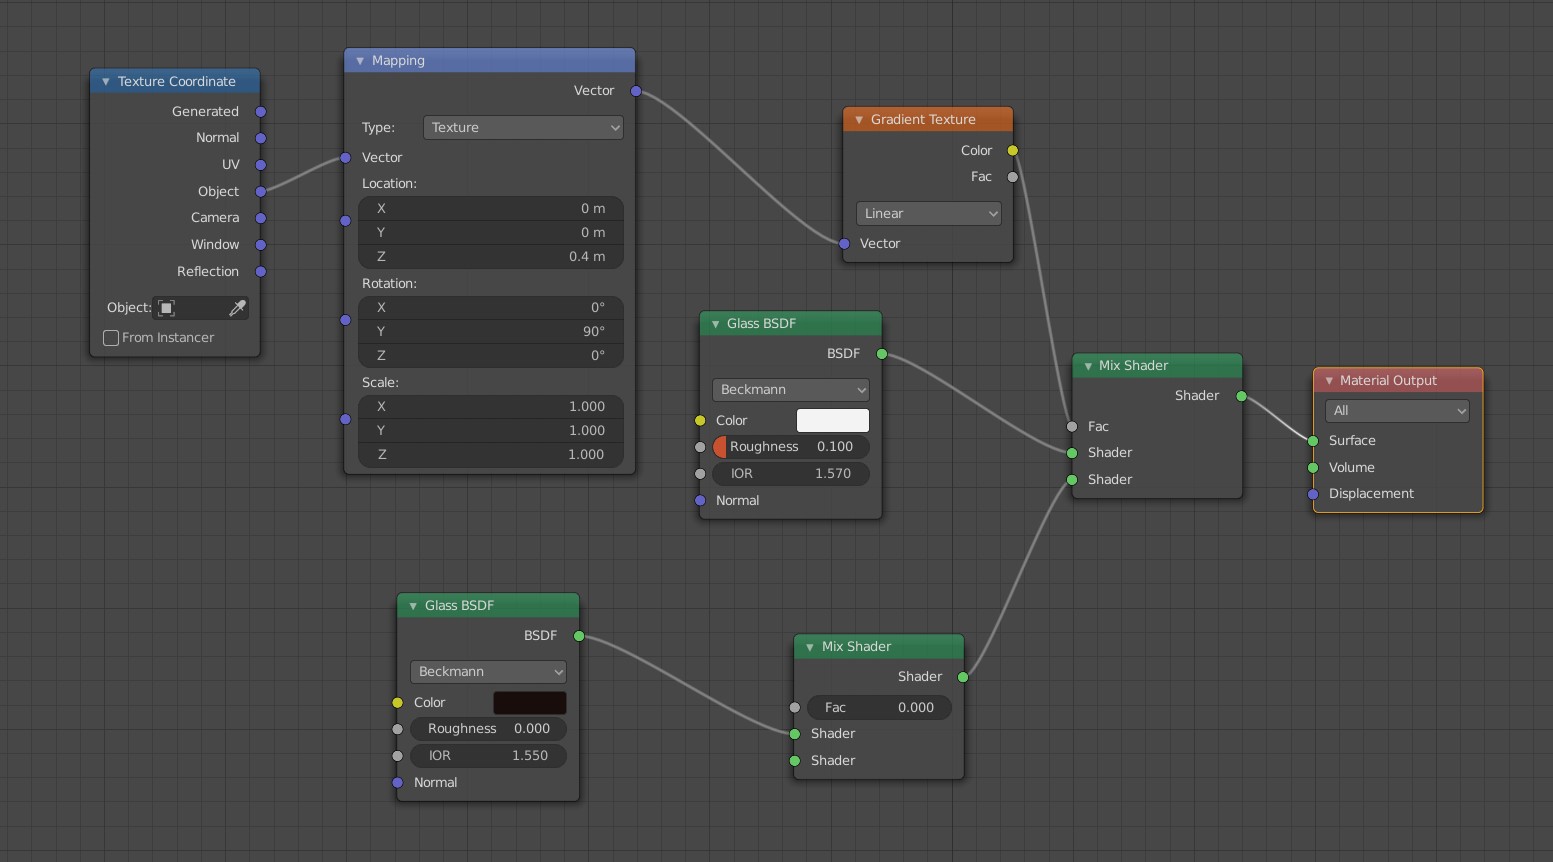This screenshot has width=1553, height=862.
Task: Click the Camera output socket on Texture Coordinate
Action: click(261, 218)
